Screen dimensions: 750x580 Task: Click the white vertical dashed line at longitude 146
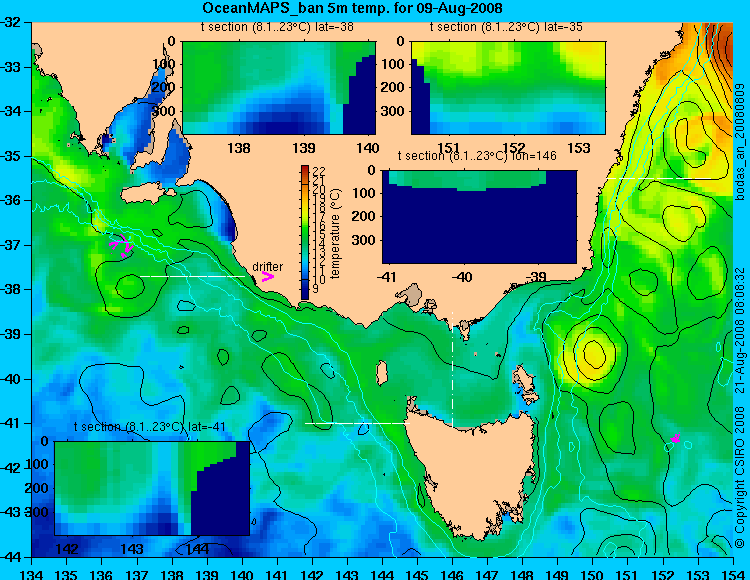(x=452, y=369)
